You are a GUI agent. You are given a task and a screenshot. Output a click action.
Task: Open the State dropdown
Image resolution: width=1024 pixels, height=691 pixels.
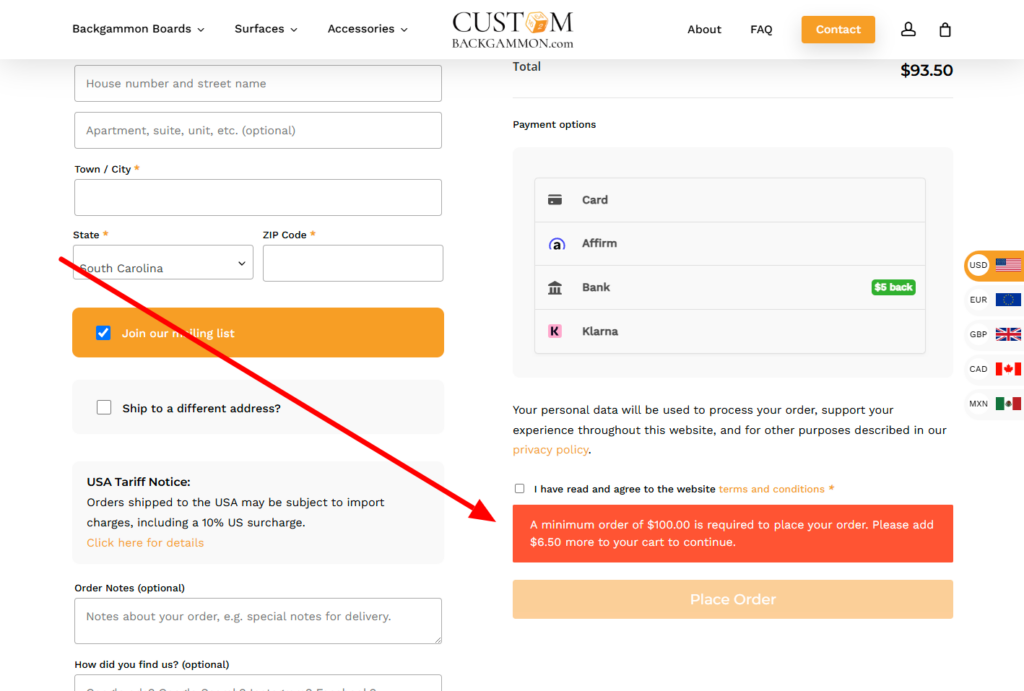(163, 263)
